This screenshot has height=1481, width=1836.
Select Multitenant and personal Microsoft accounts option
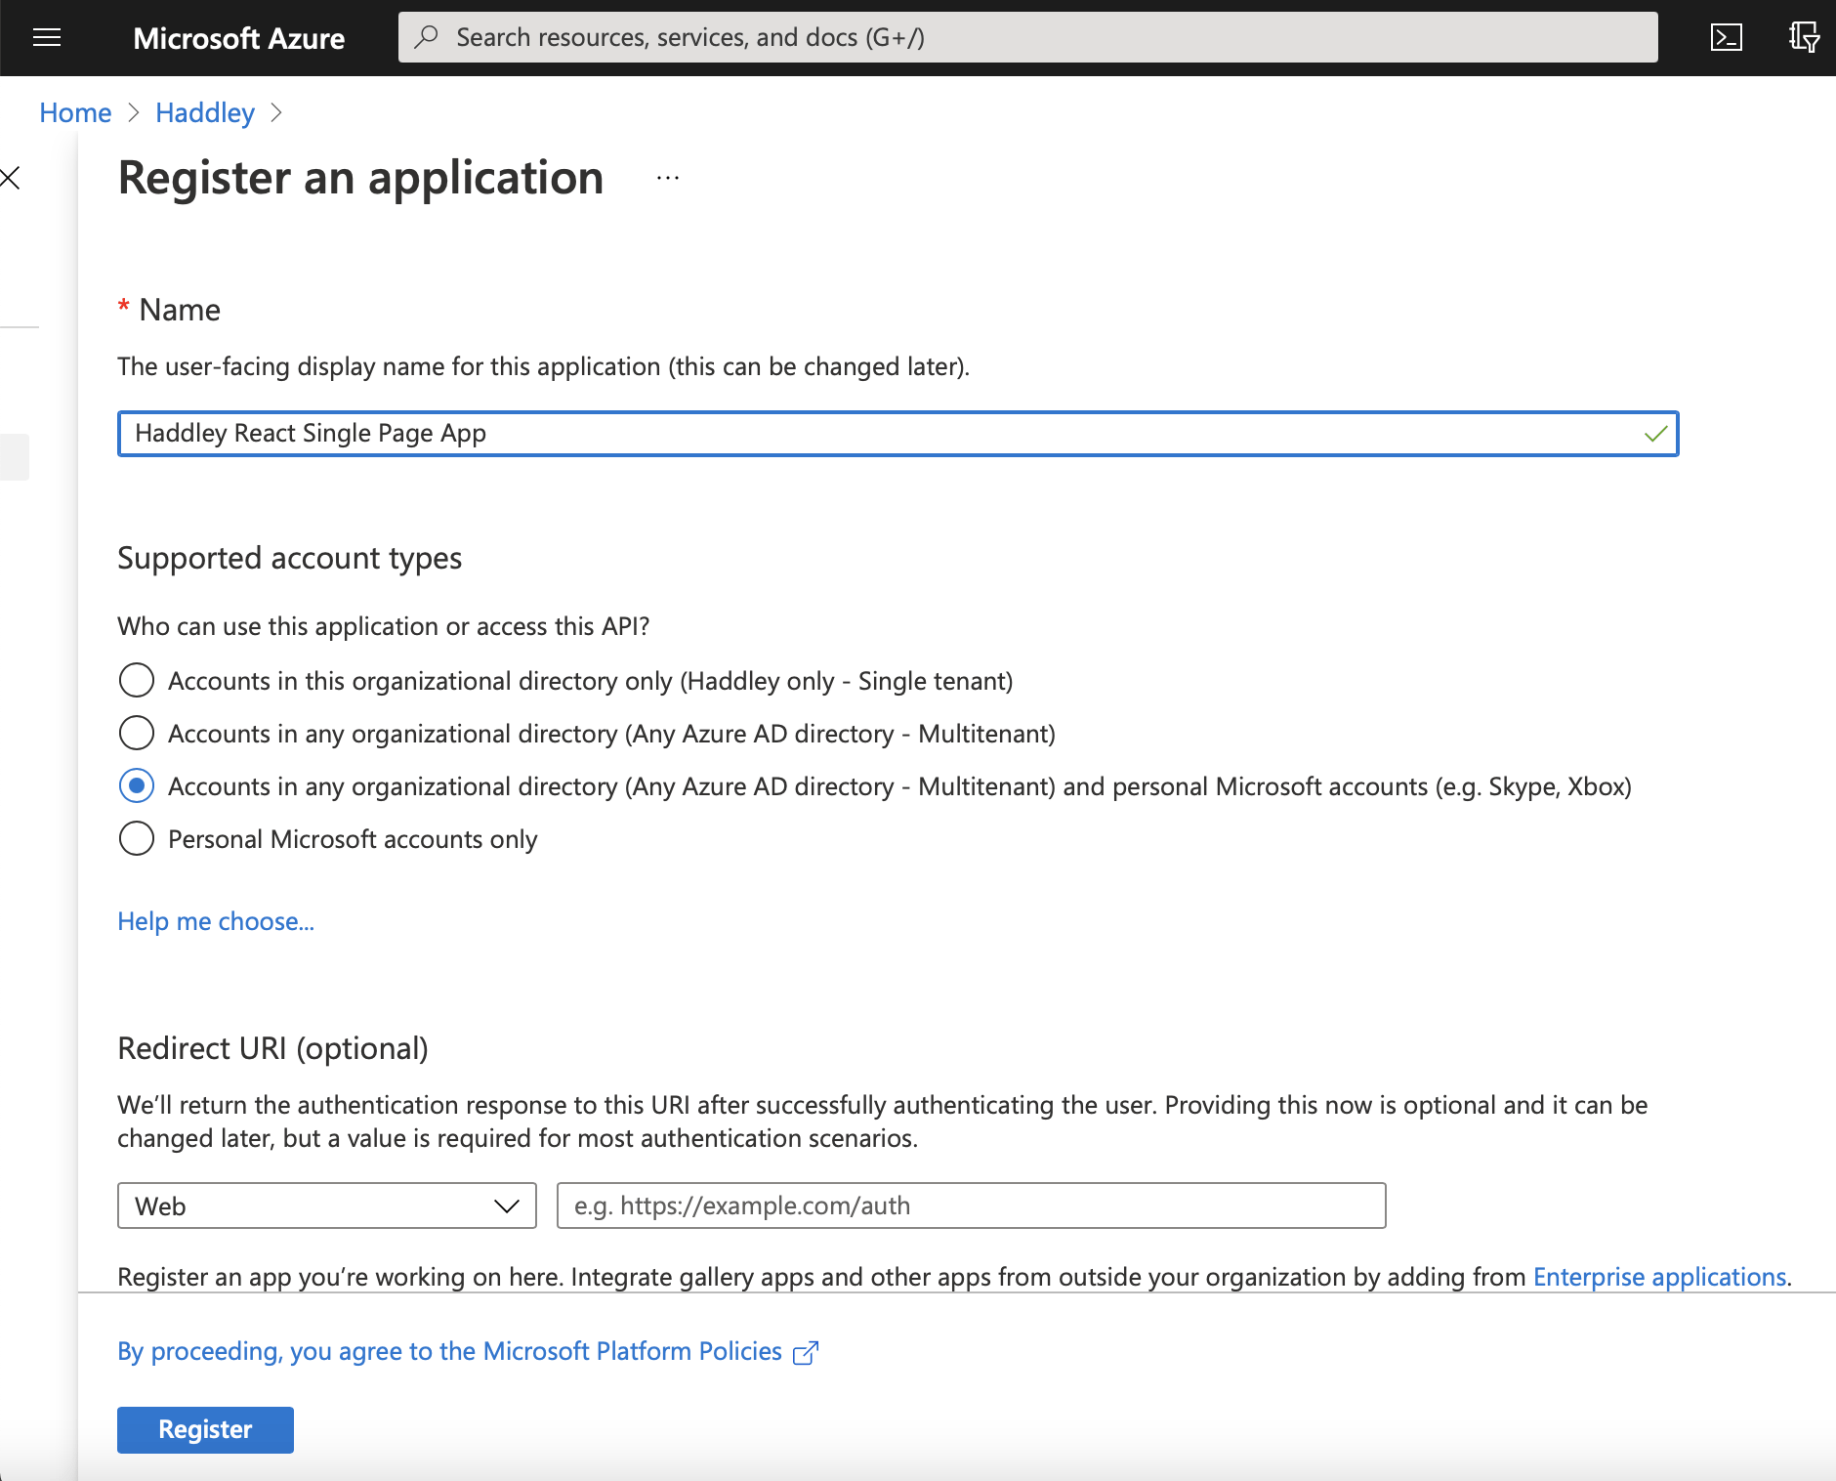click(137, 787)
